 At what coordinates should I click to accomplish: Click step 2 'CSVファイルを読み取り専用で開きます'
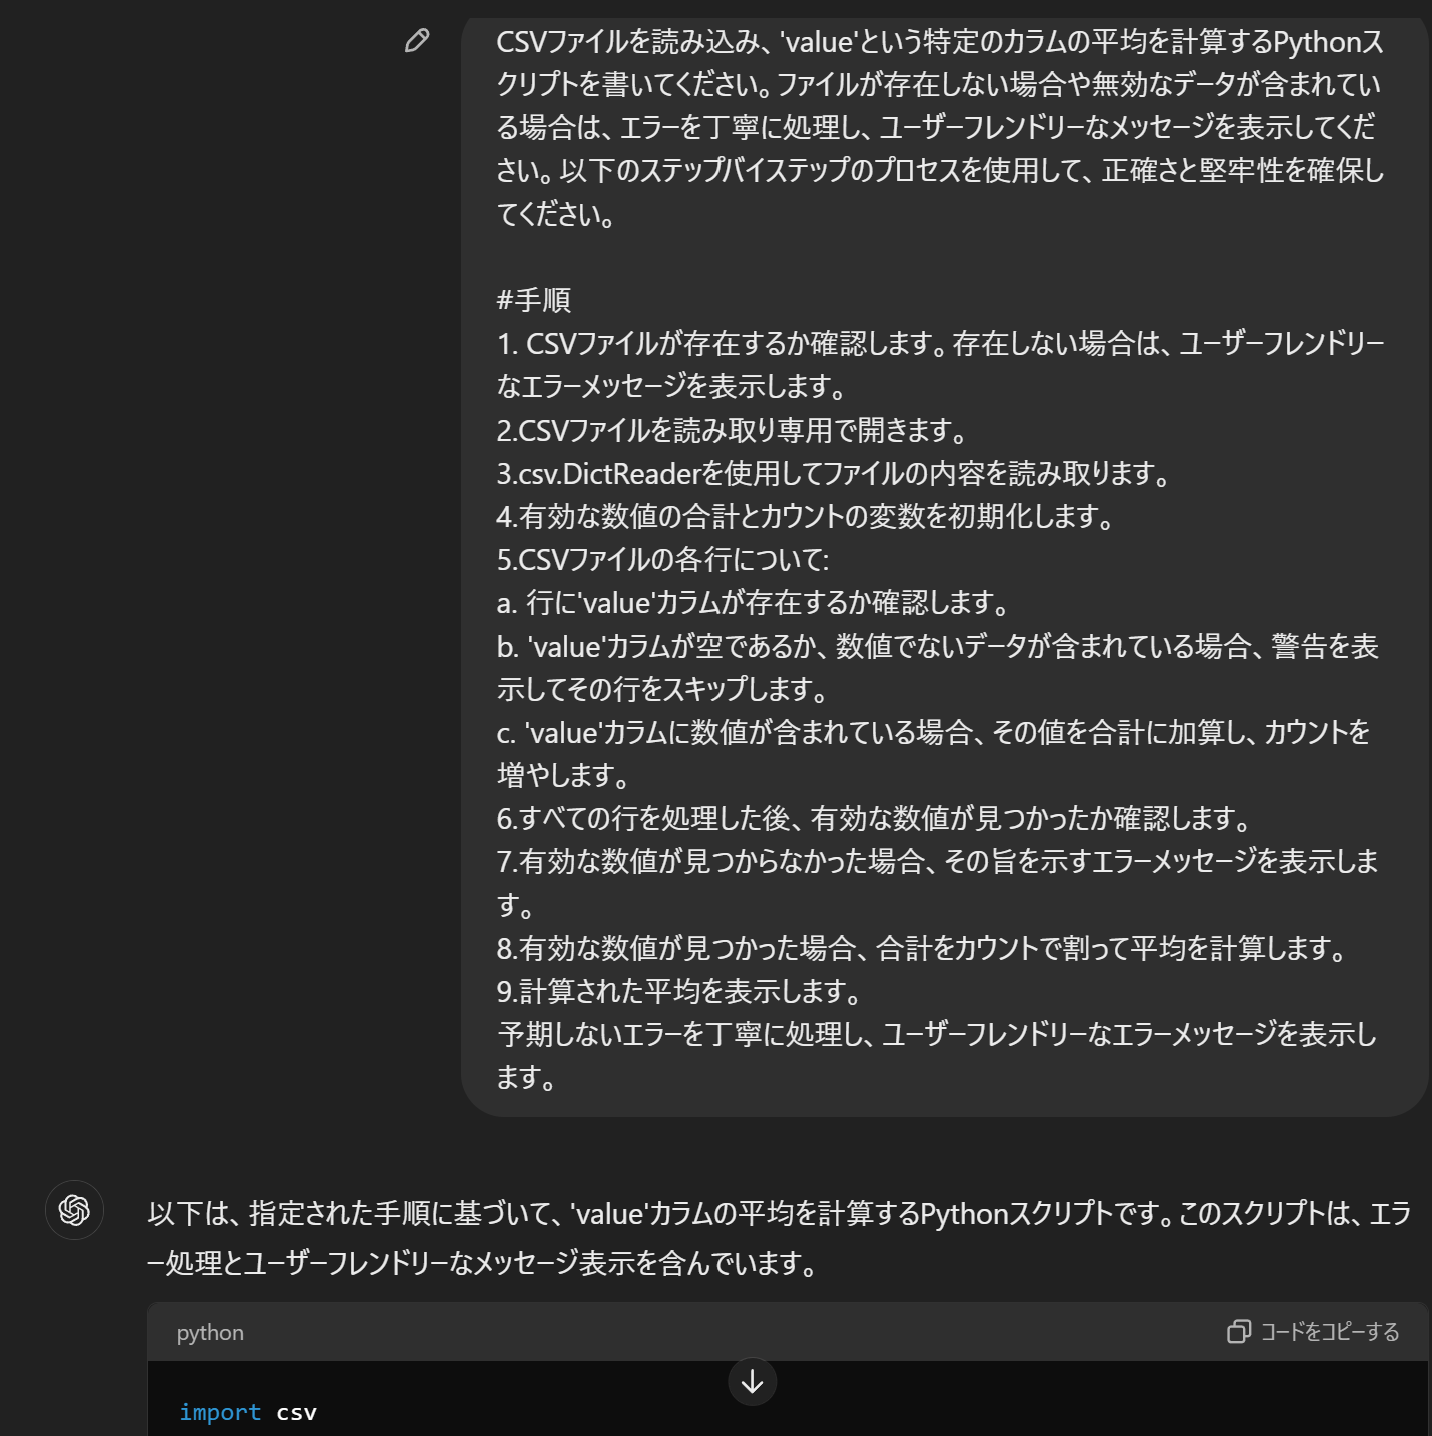click(x=733, y=430)
